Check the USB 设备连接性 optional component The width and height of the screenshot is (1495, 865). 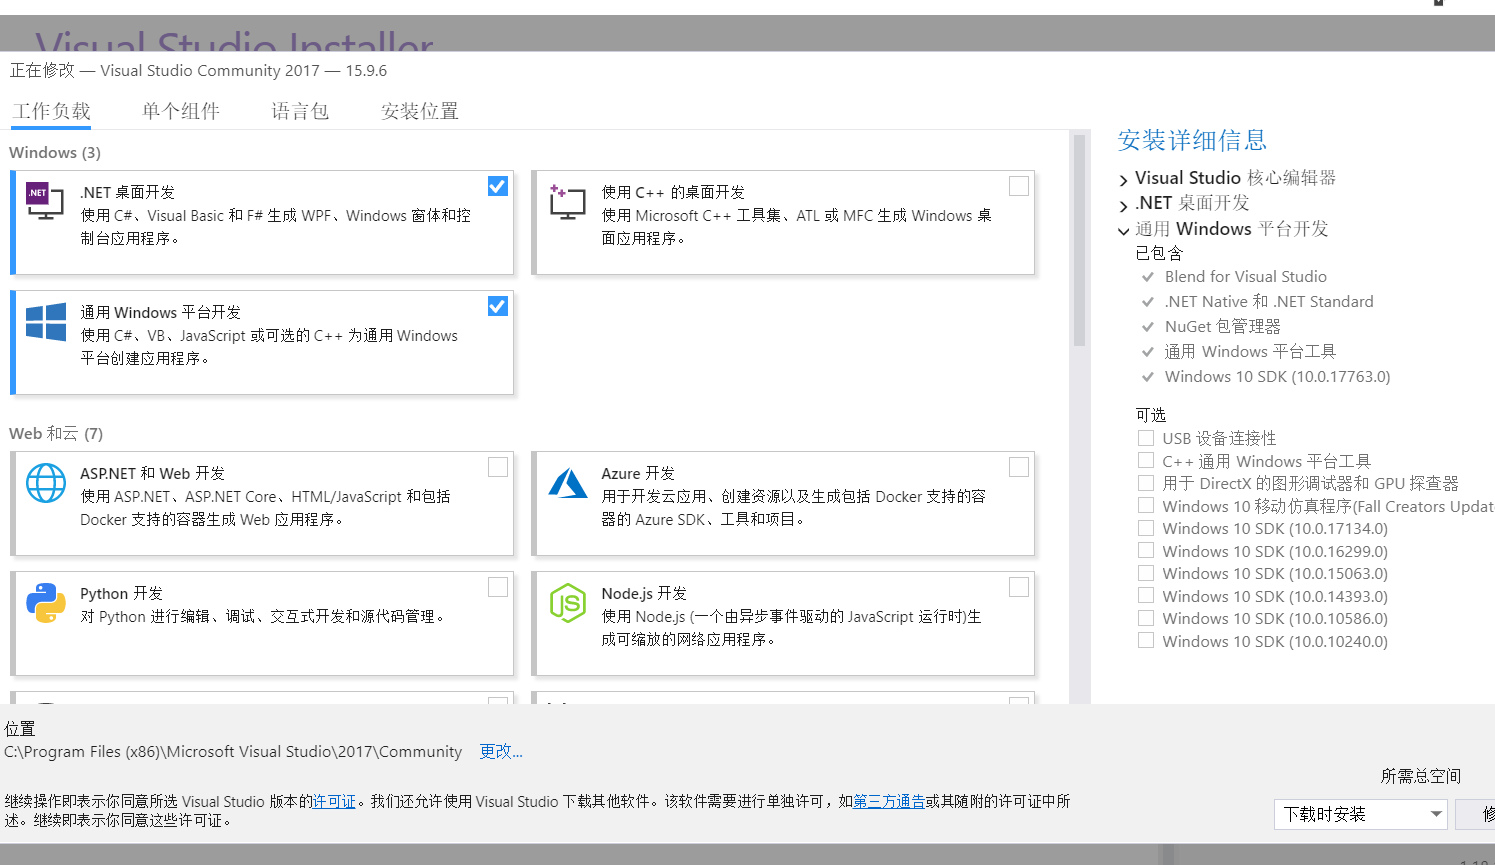click(x=1146, y=438)
